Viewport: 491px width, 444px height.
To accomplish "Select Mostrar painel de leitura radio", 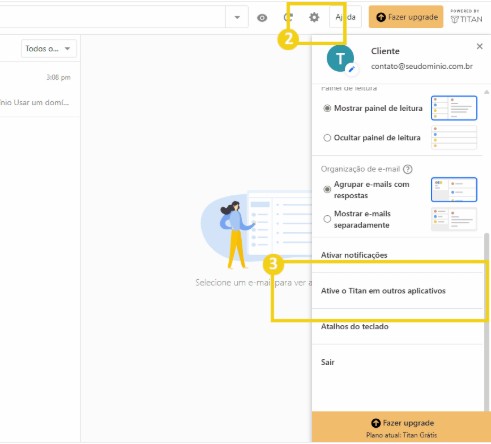I will [327, 108].
